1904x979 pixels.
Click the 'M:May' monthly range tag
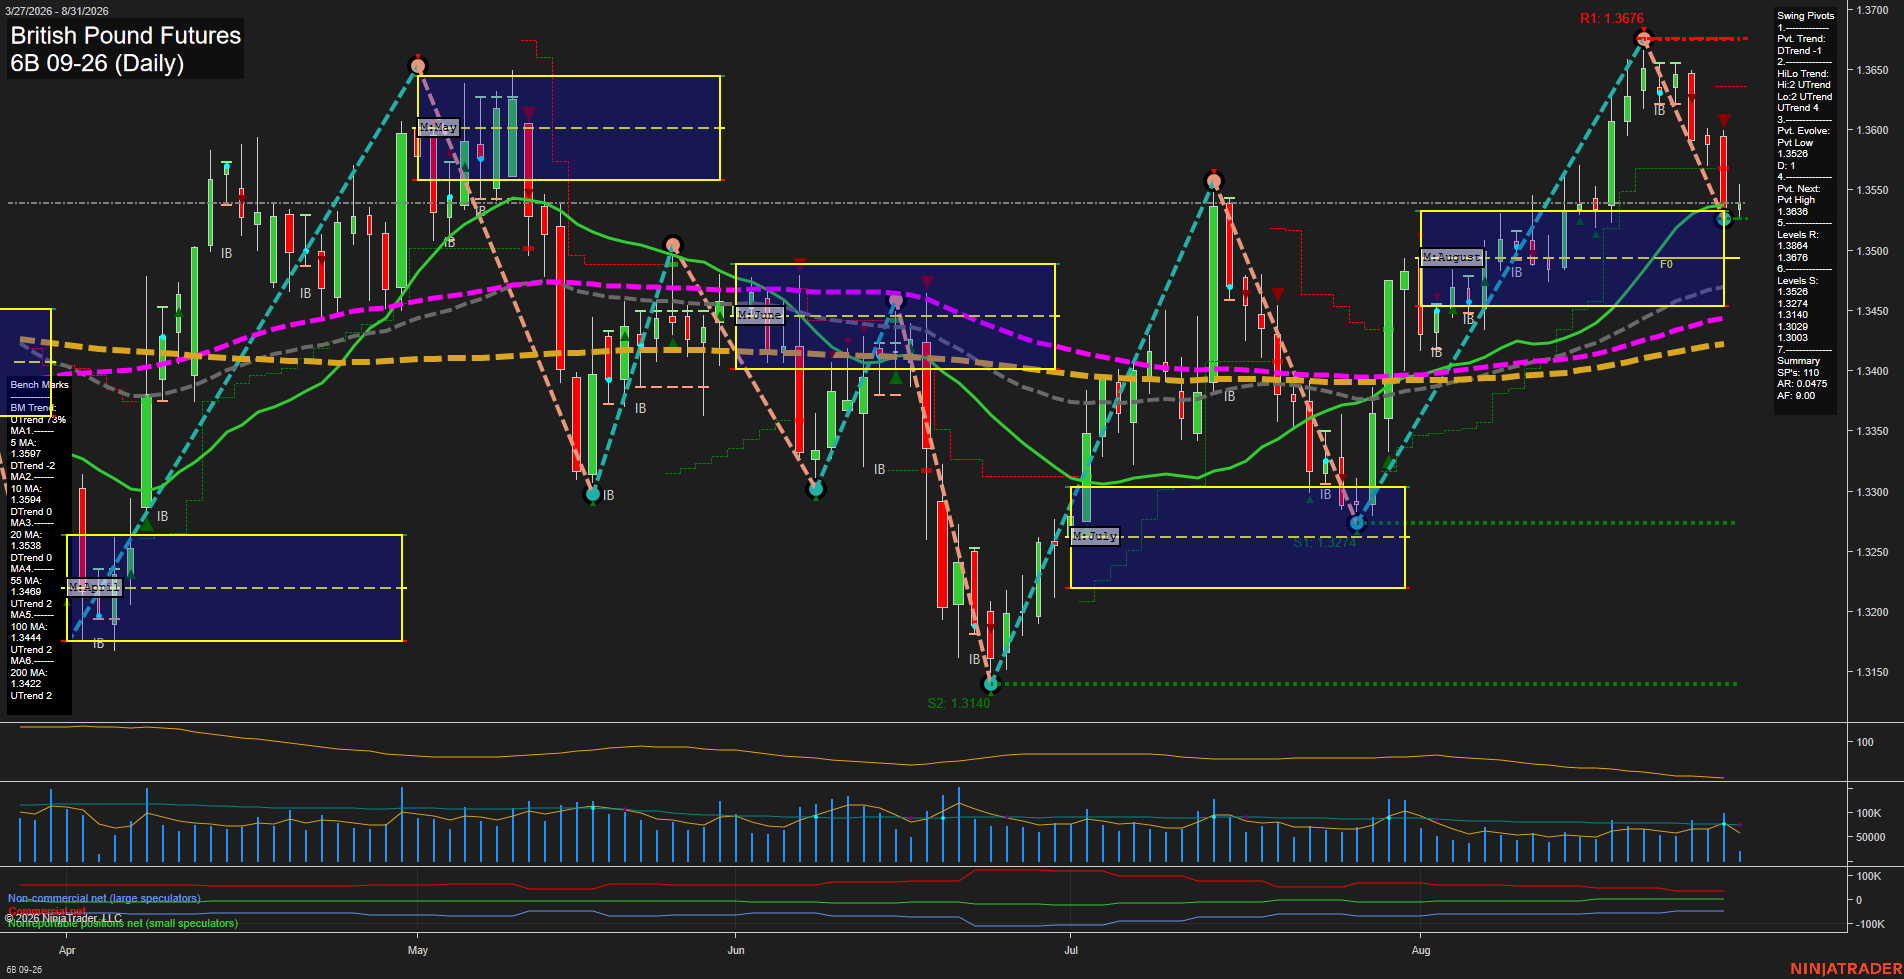[438, 127]
